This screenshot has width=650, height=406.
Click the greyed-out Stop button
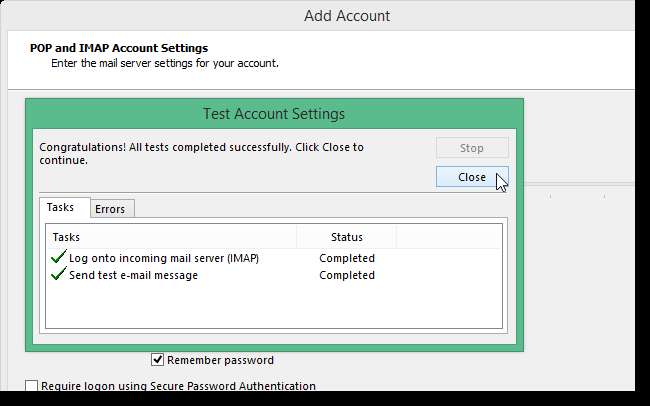tap(472, 148)
